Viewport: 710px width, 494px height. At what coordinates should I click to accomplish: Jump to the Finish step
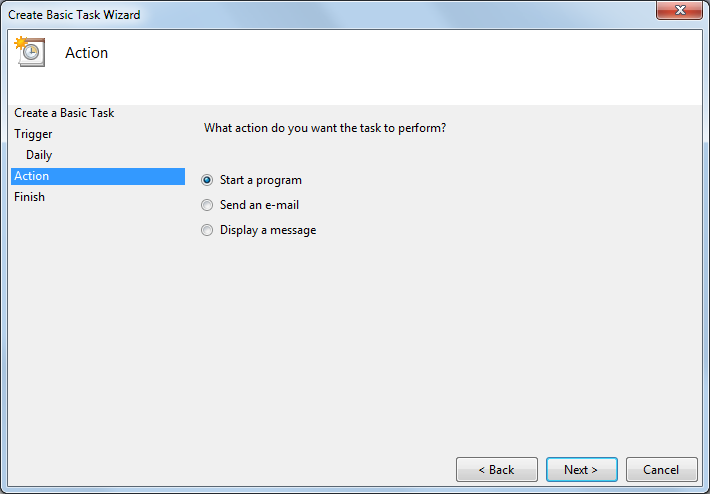29,197
